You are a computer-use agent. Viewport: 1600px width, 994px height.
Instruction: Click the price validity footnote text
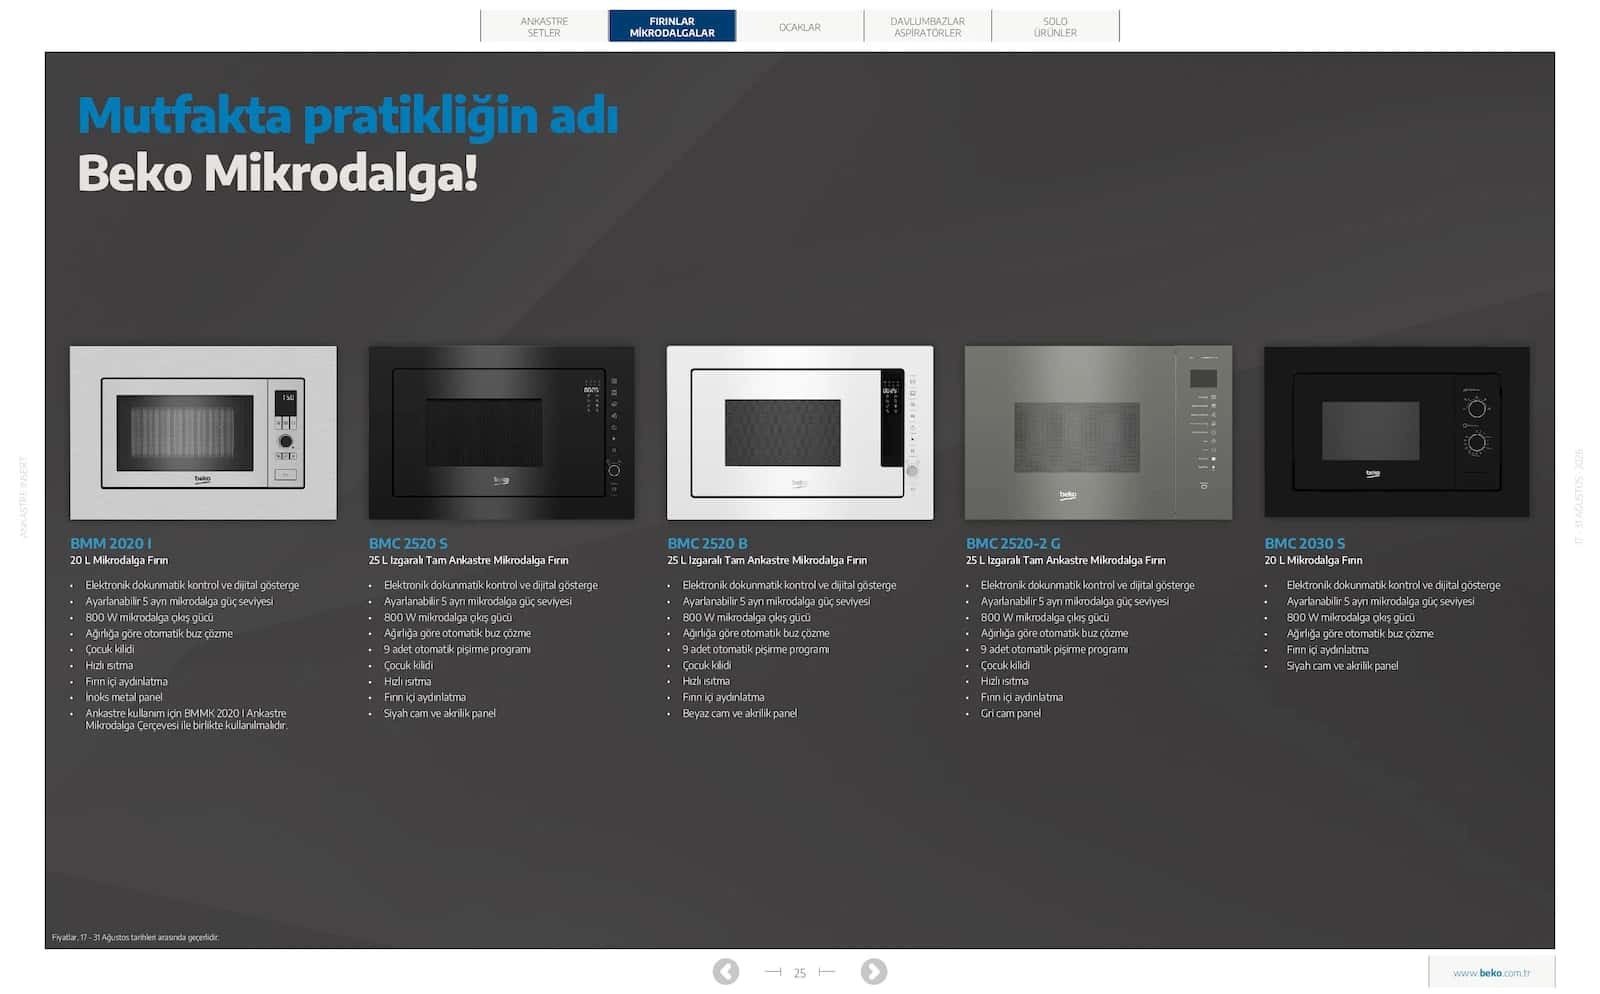[135, 938]
